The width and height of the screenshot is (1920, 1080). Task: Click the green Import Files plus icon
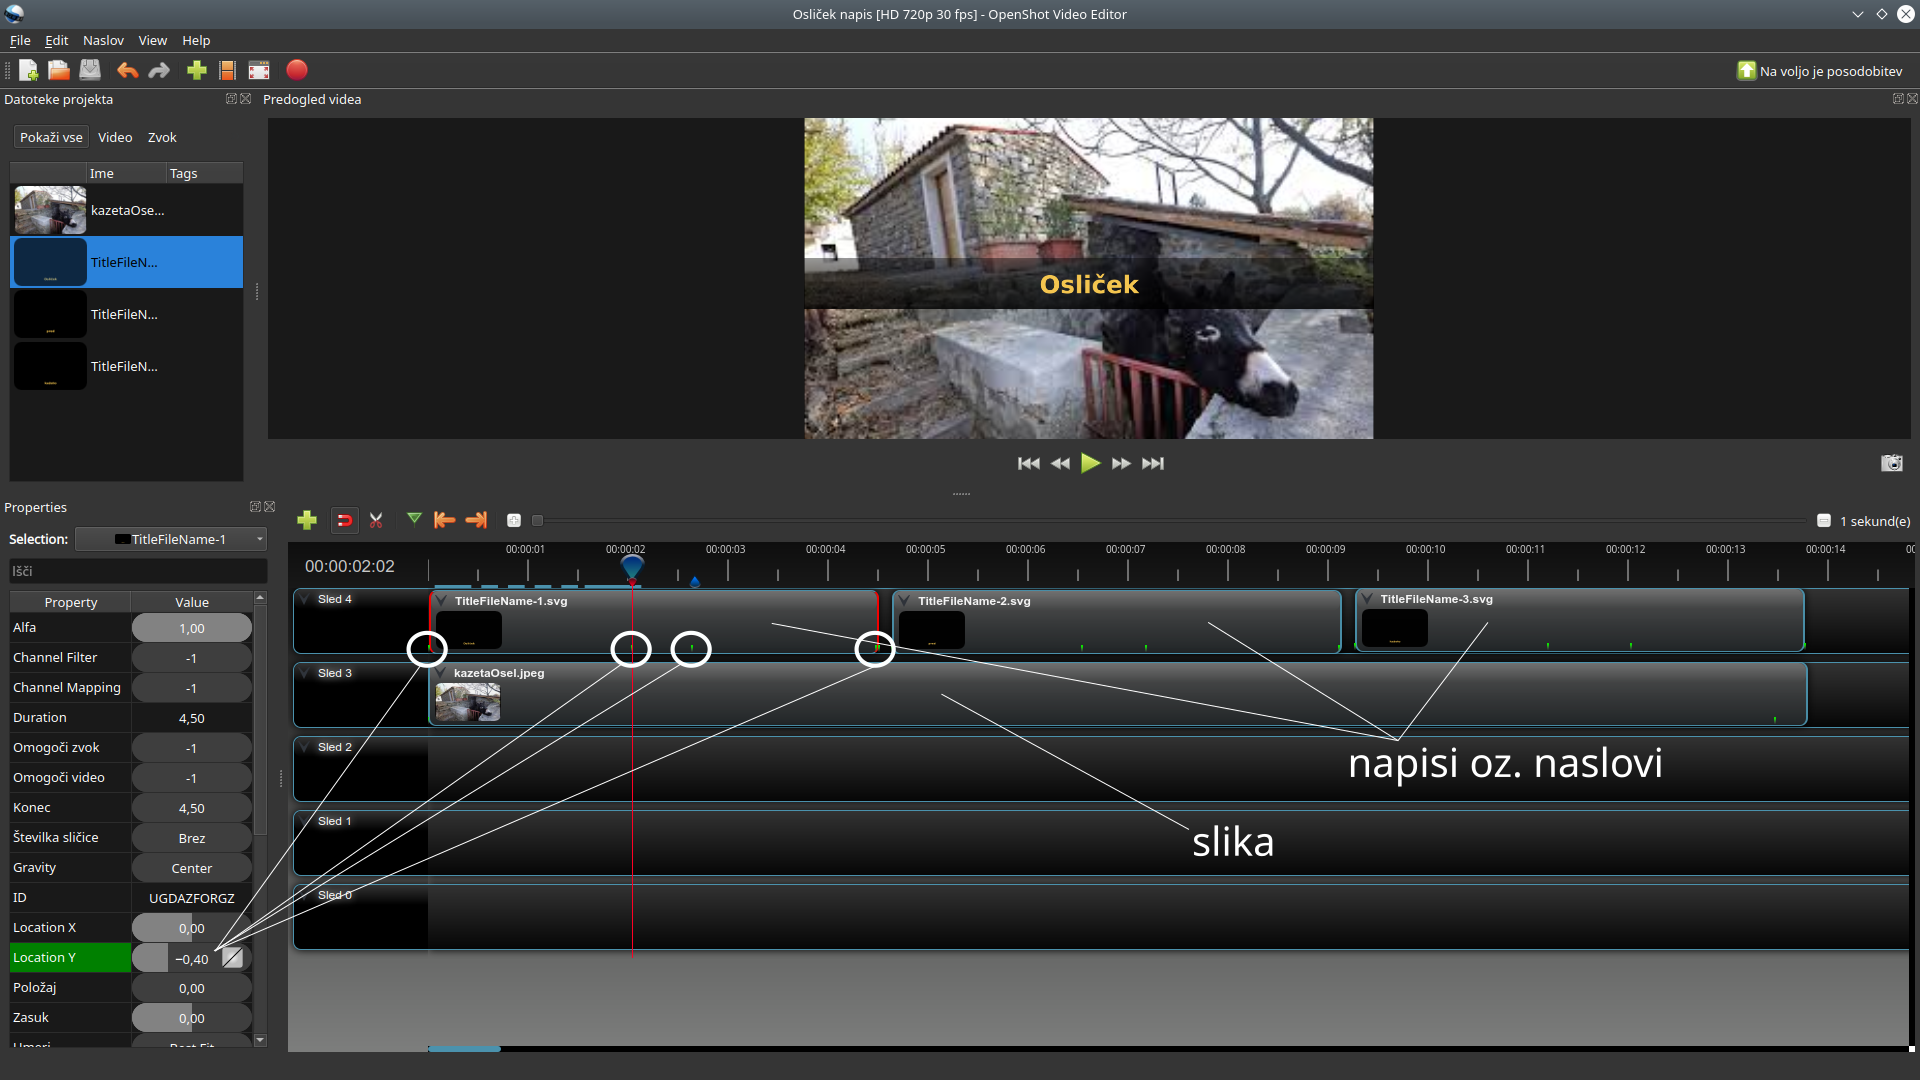(x=197, y=70)
